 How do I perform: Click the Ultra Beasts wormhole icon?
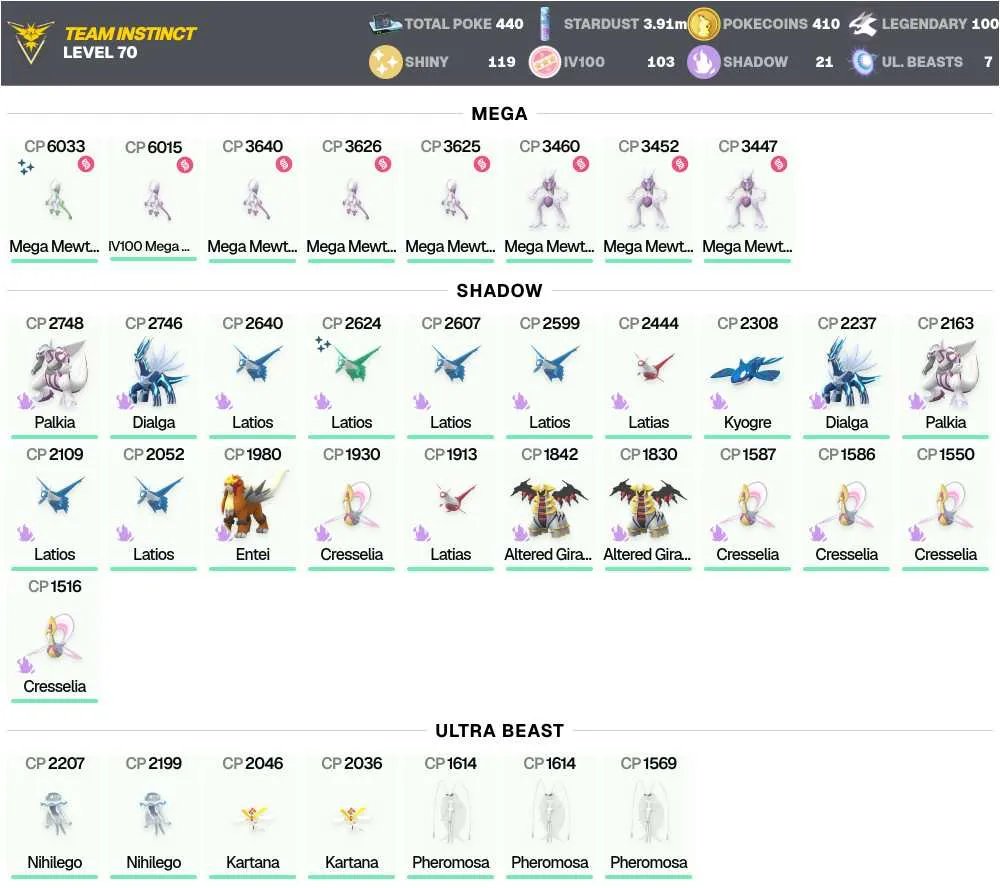pyautogui.click(x=863, y=62)
